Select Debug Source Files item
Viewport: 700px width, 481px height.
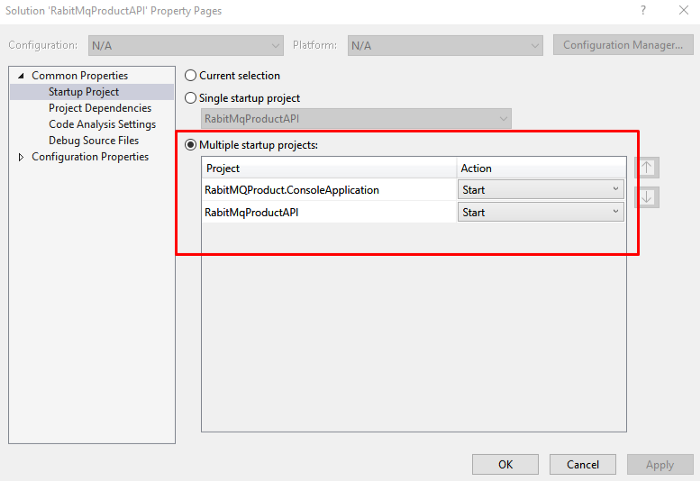pyautogui.click(x=94, y=141)
